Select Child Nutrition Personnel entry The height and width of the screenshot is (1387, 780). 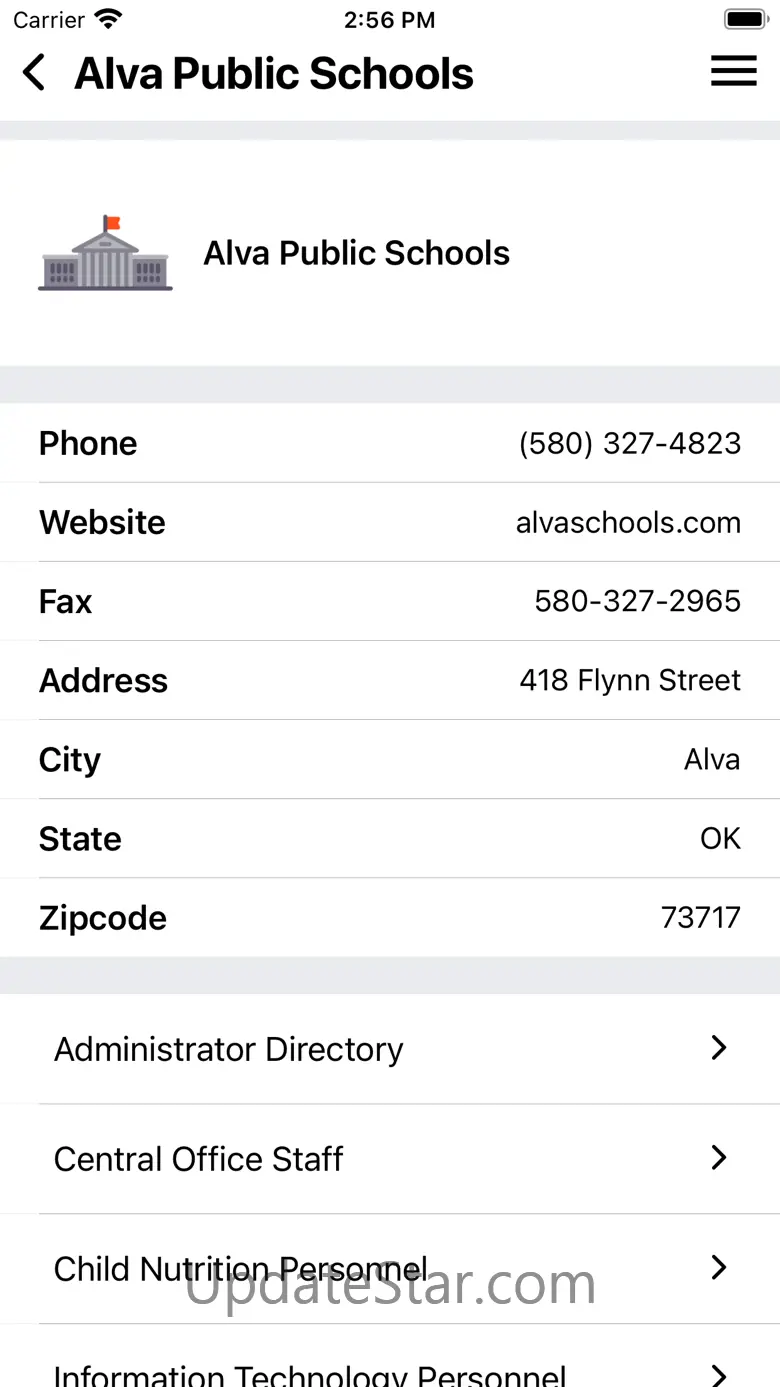click(x=390, y=1269)
